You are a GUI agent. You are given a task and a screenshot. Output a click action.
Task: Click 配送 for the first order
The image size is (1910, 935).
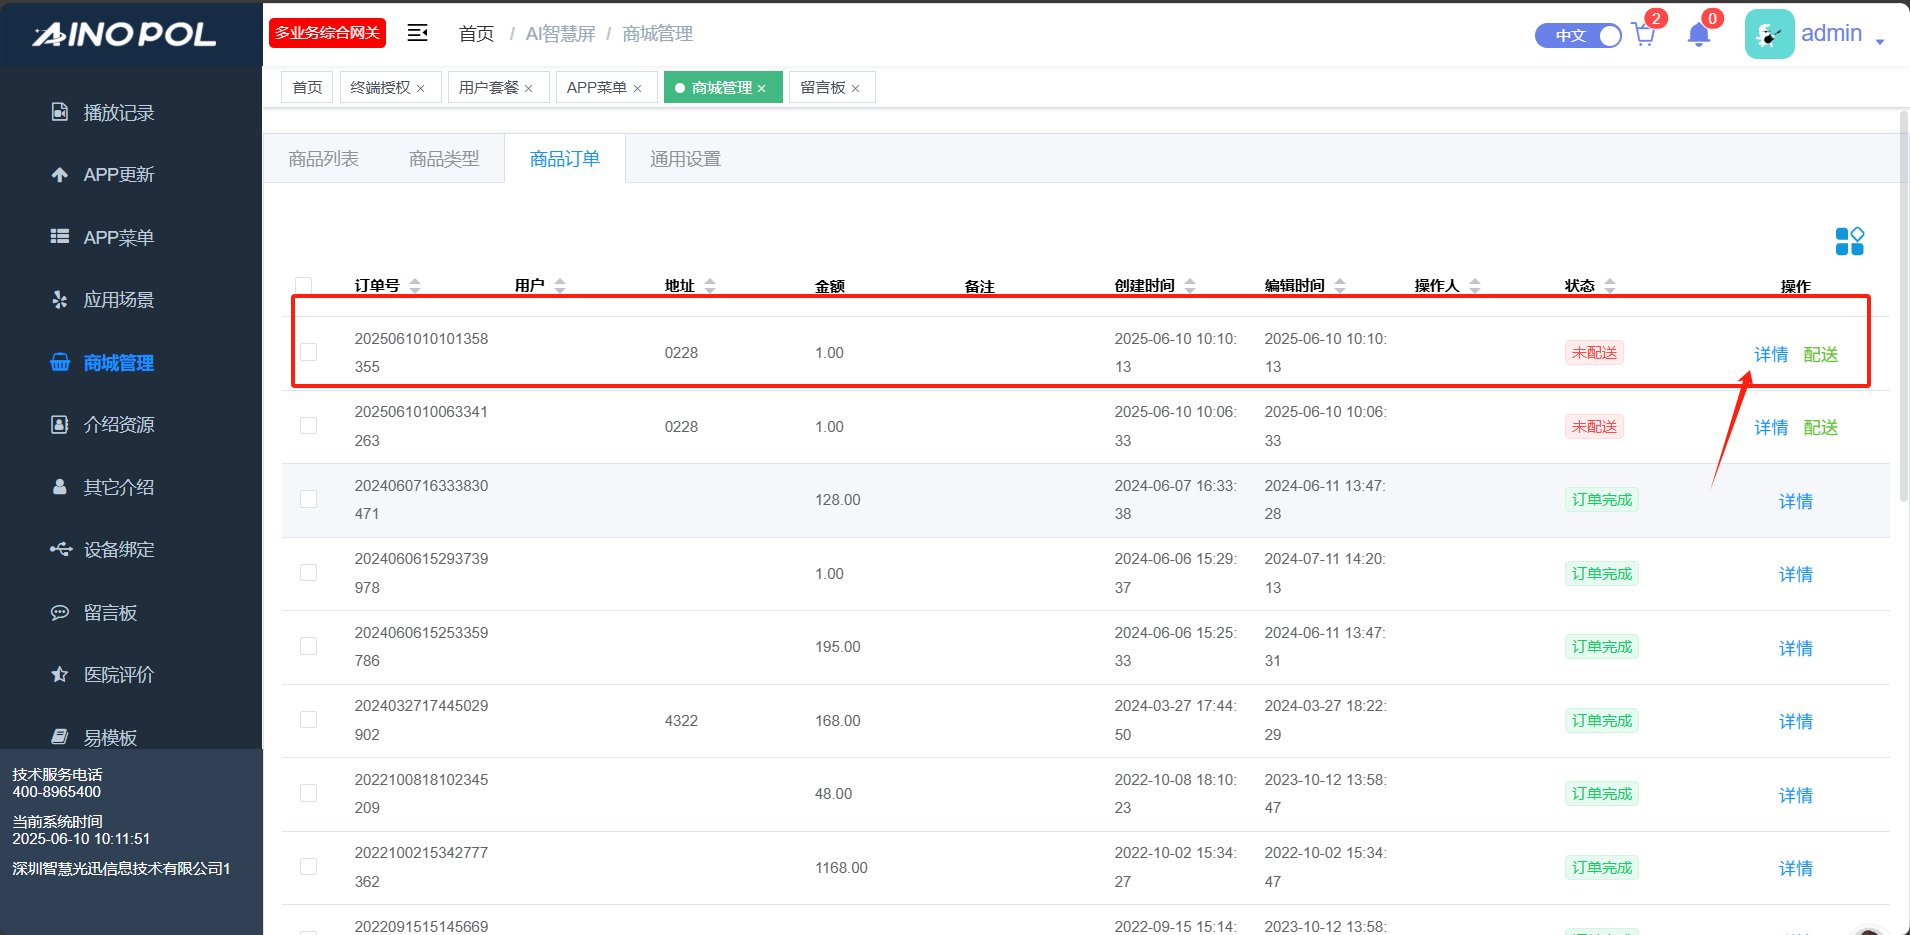point(1820,354)
